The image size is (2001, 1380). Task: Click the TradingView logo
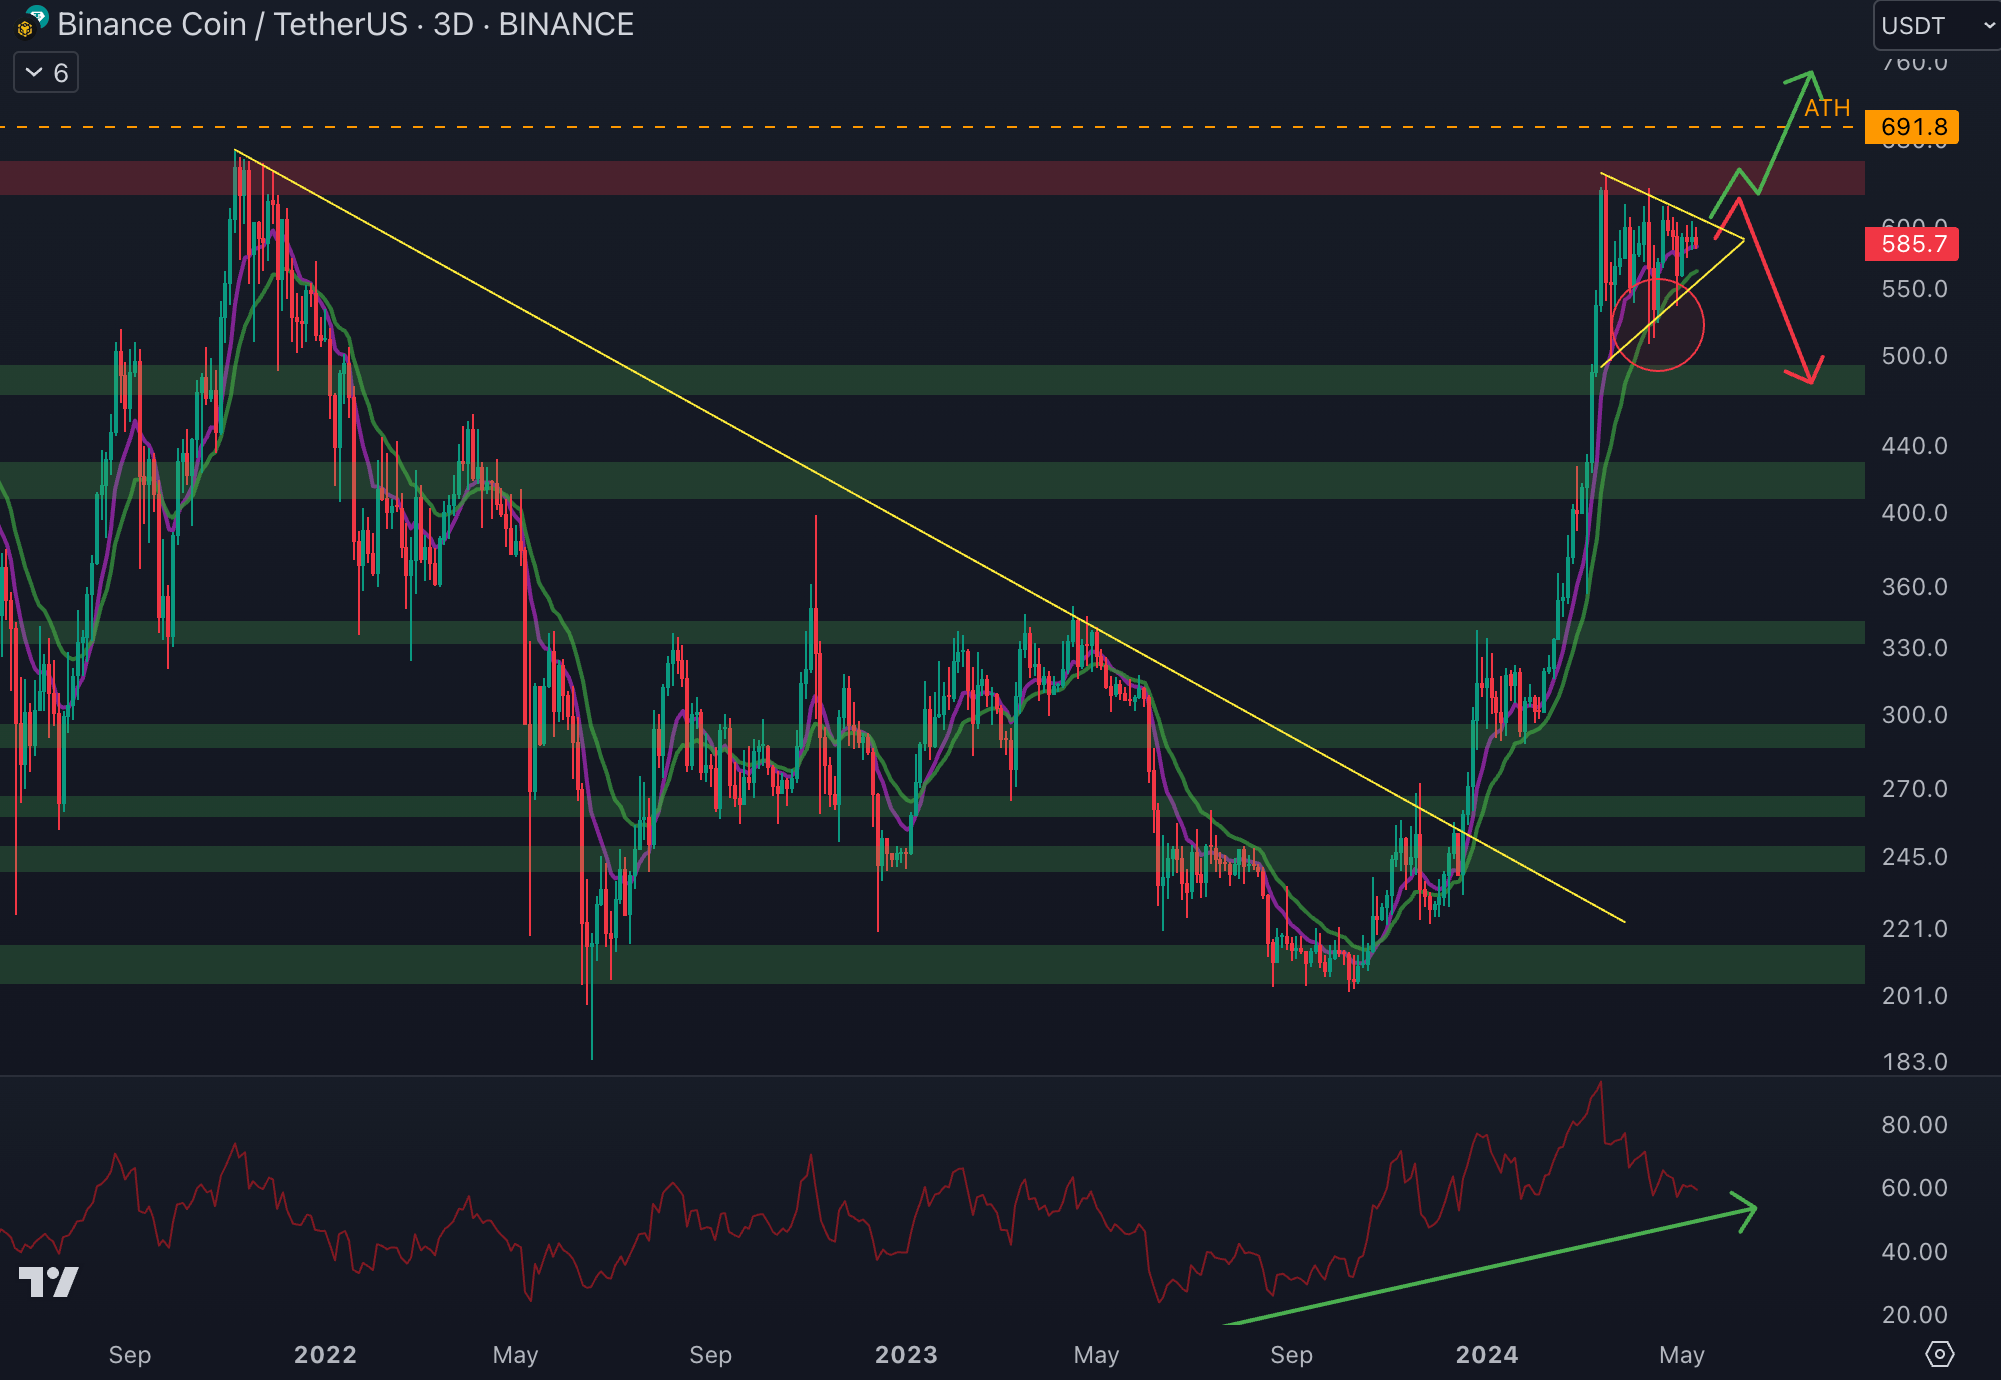point(48,1281)
